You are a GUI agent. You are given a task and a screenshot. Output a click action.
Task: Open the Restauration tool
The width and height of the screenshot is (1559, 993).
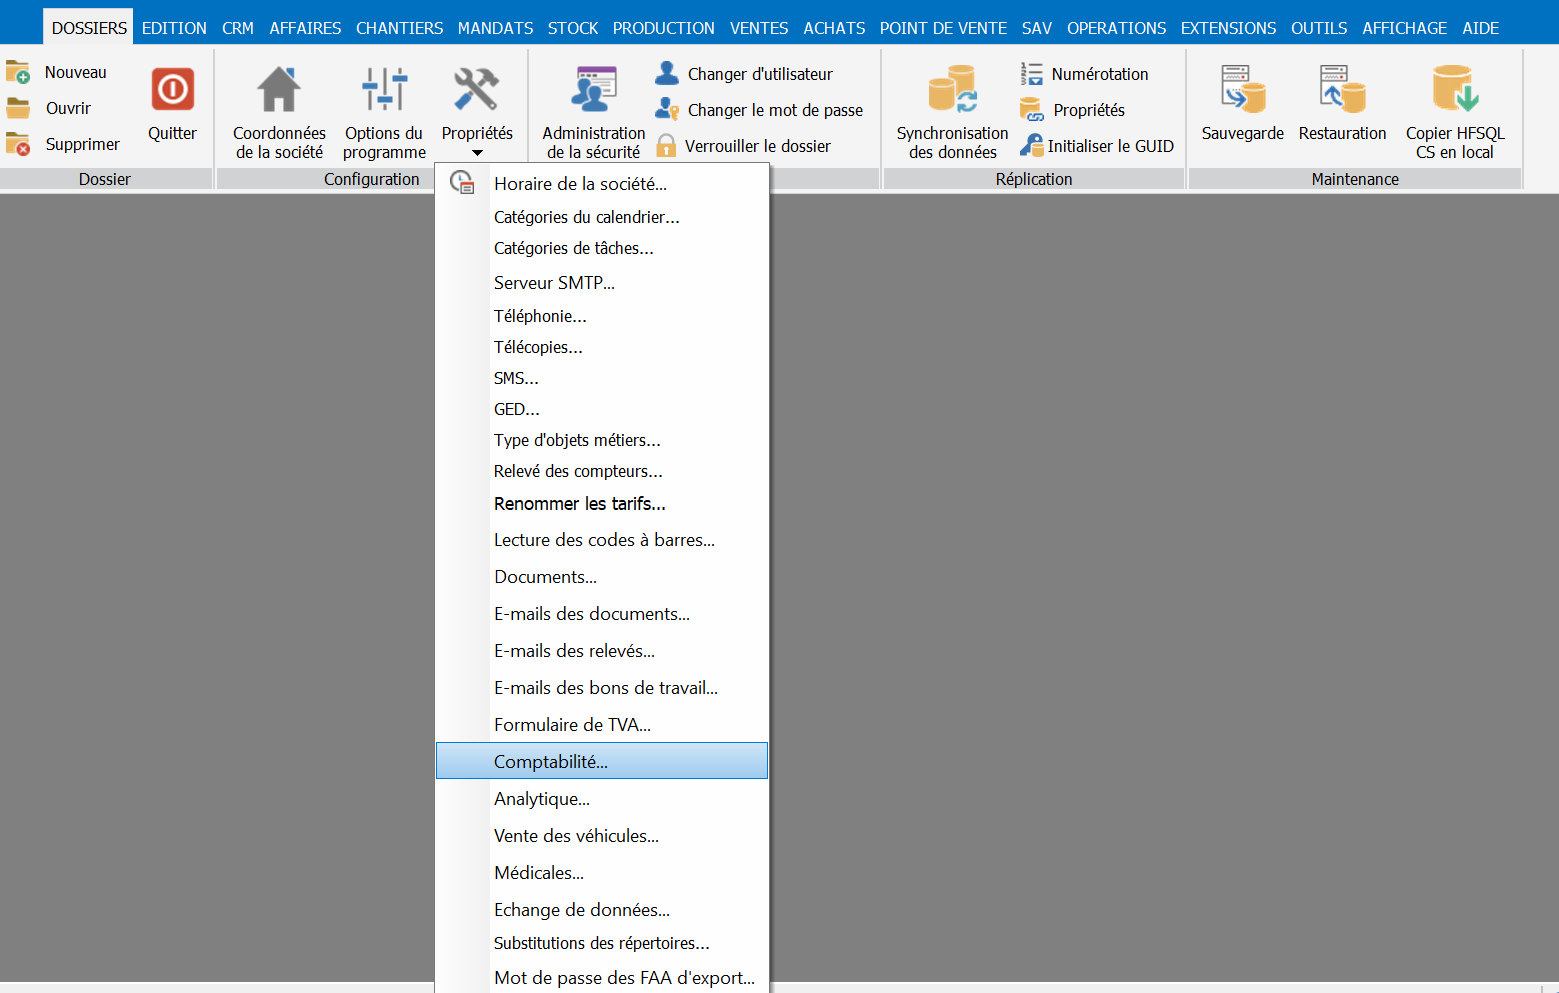(1342, 90)
